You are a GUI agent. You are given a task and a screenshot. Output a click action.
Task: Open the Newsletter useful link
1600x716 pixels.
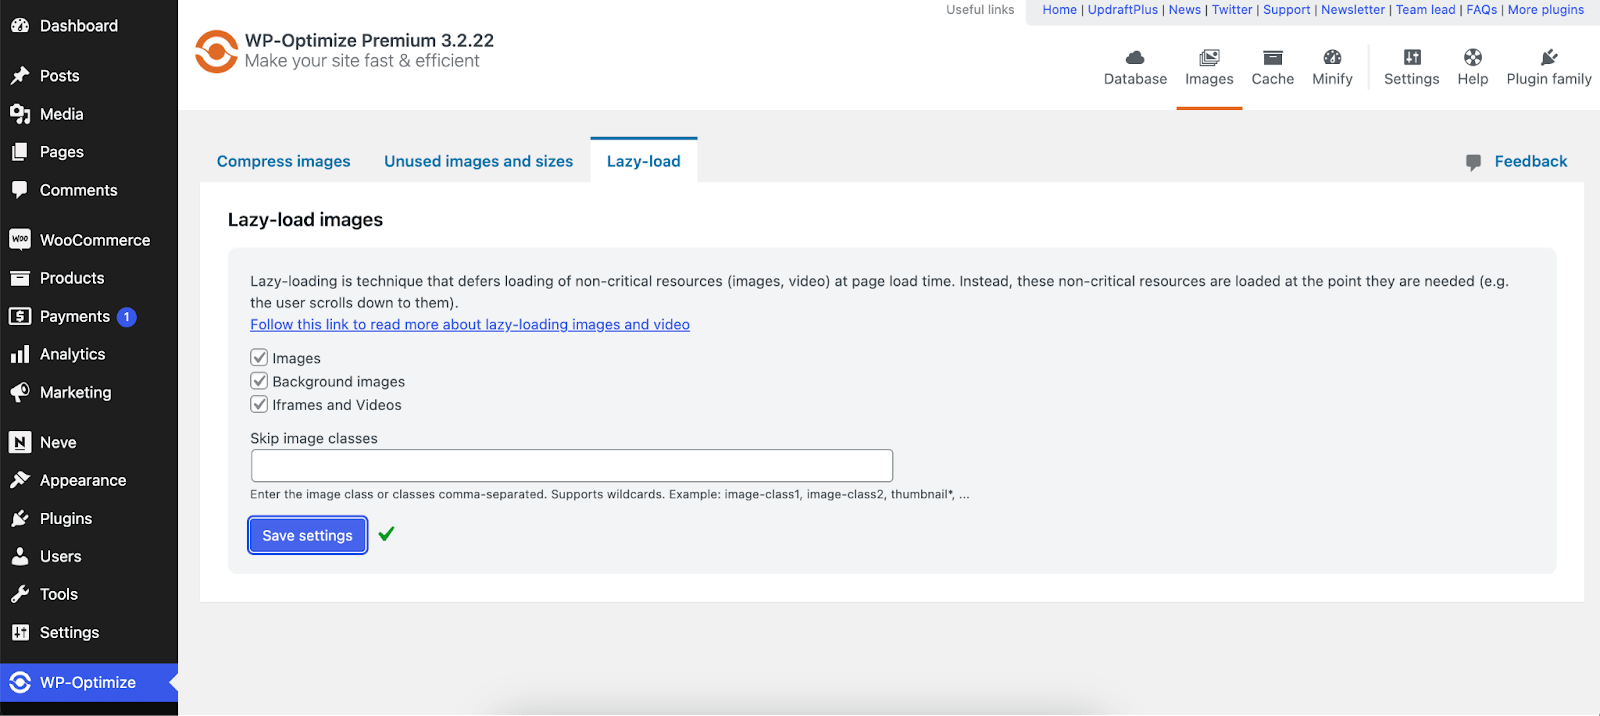tap(1353, 10)
